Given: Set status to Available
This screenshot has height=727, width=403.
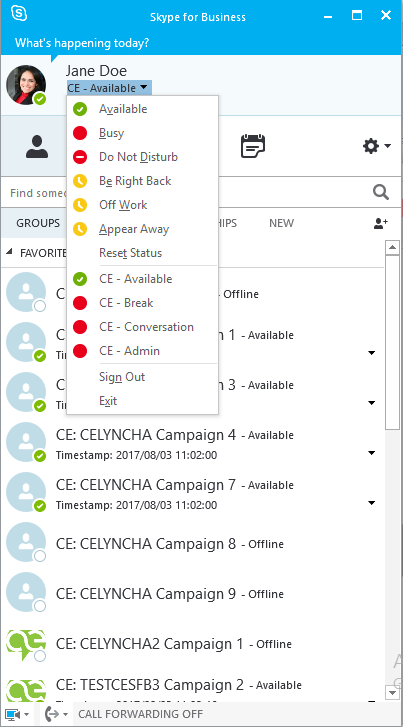Looking at the screenshot, I should coord(142,109).
